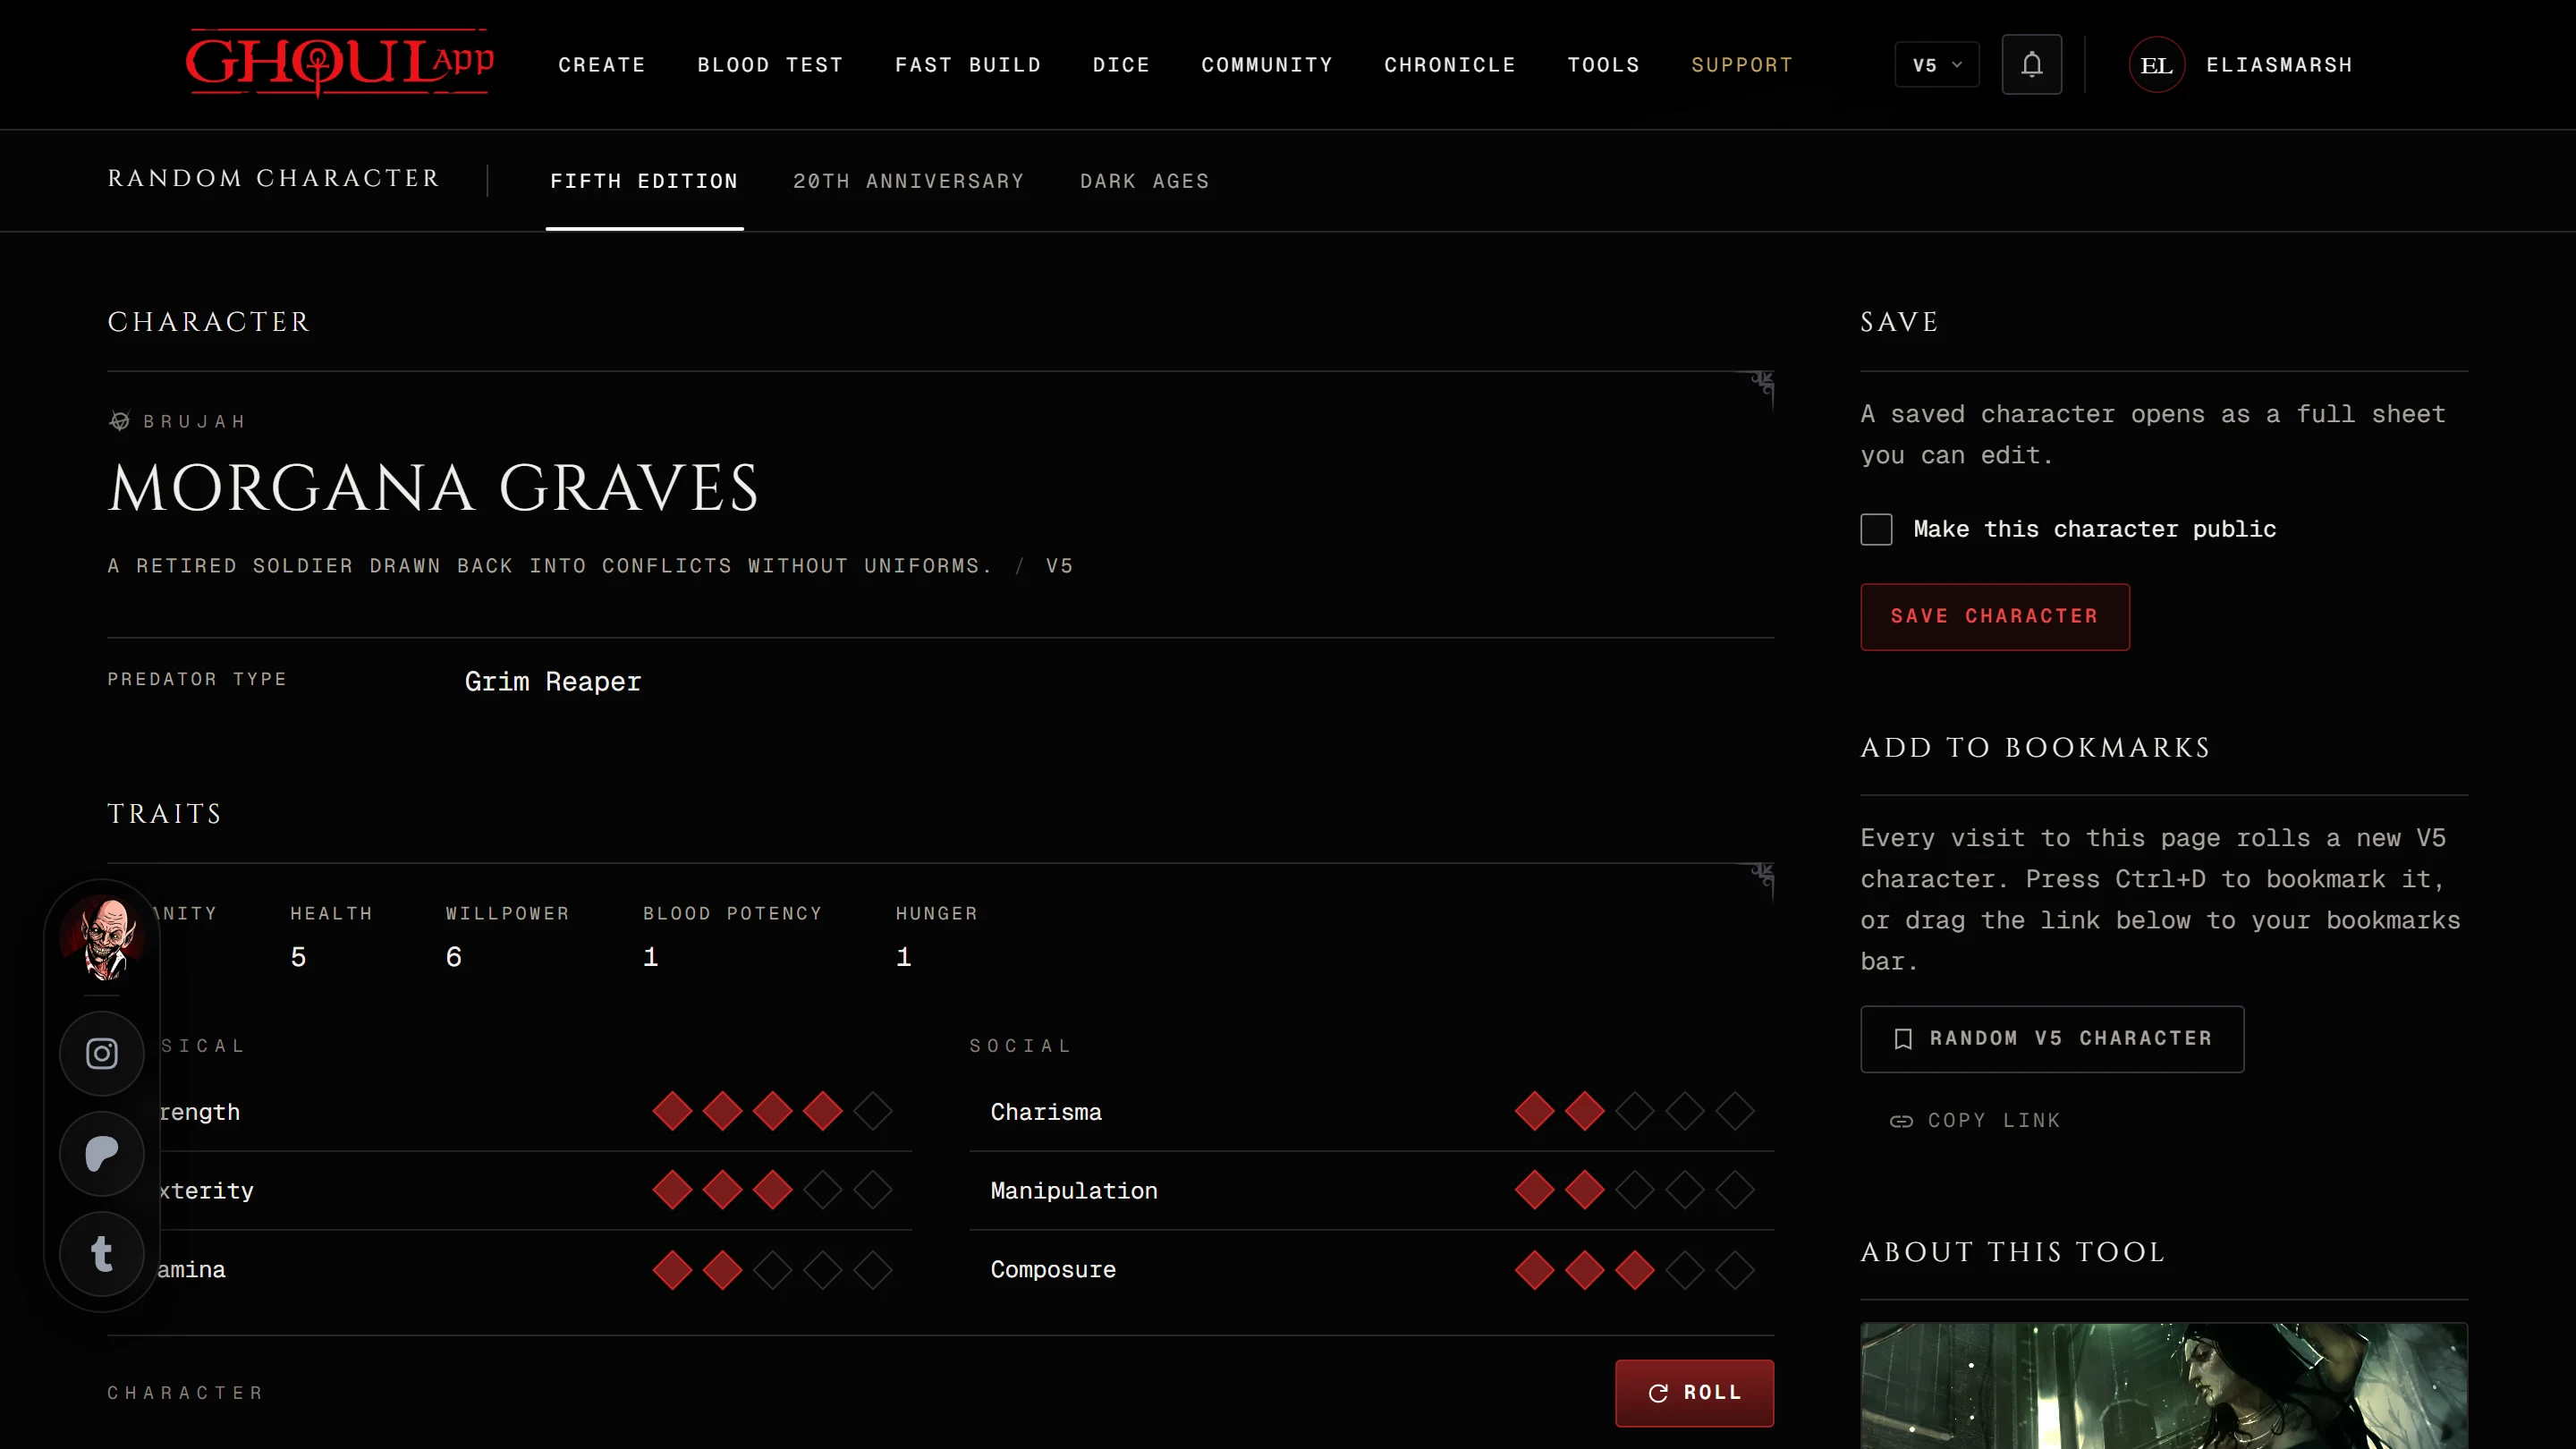
Task: Open the notifications bell
Action: [2031, 65]
